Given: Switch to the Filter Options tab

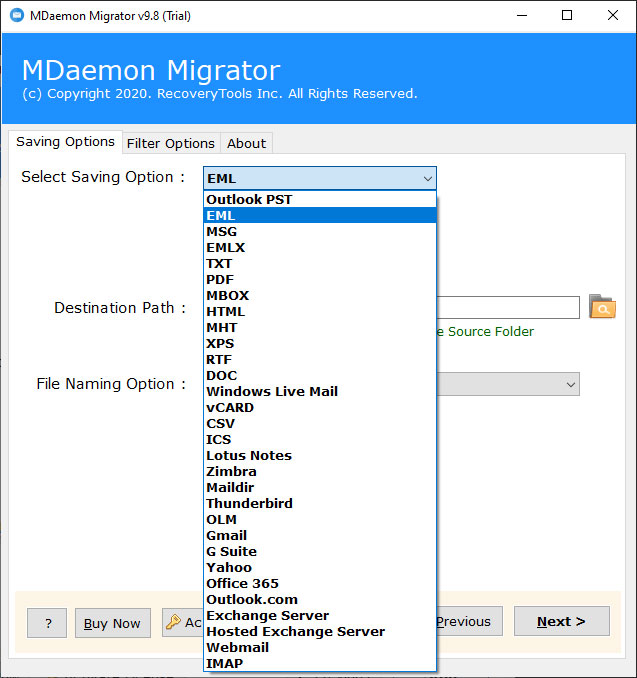Looking at the screenshot, I should [x=171, y=143].
